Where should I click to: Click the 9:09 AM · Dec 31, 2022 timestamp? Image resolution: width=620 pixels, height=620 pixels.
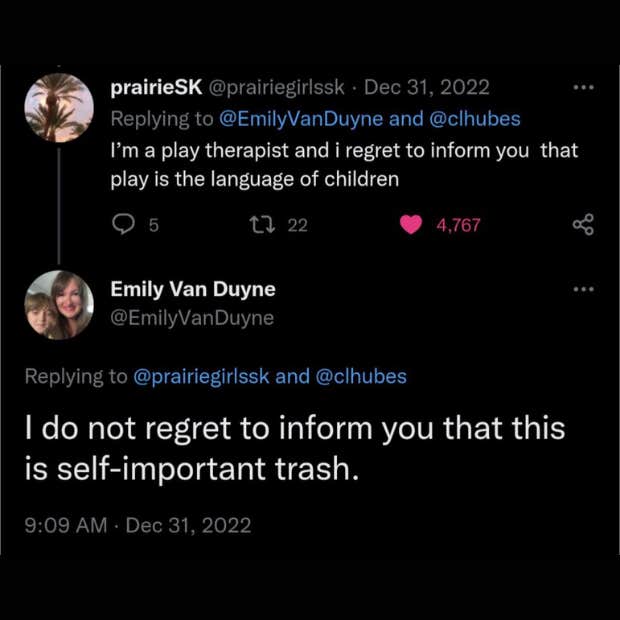coord(139,525)
